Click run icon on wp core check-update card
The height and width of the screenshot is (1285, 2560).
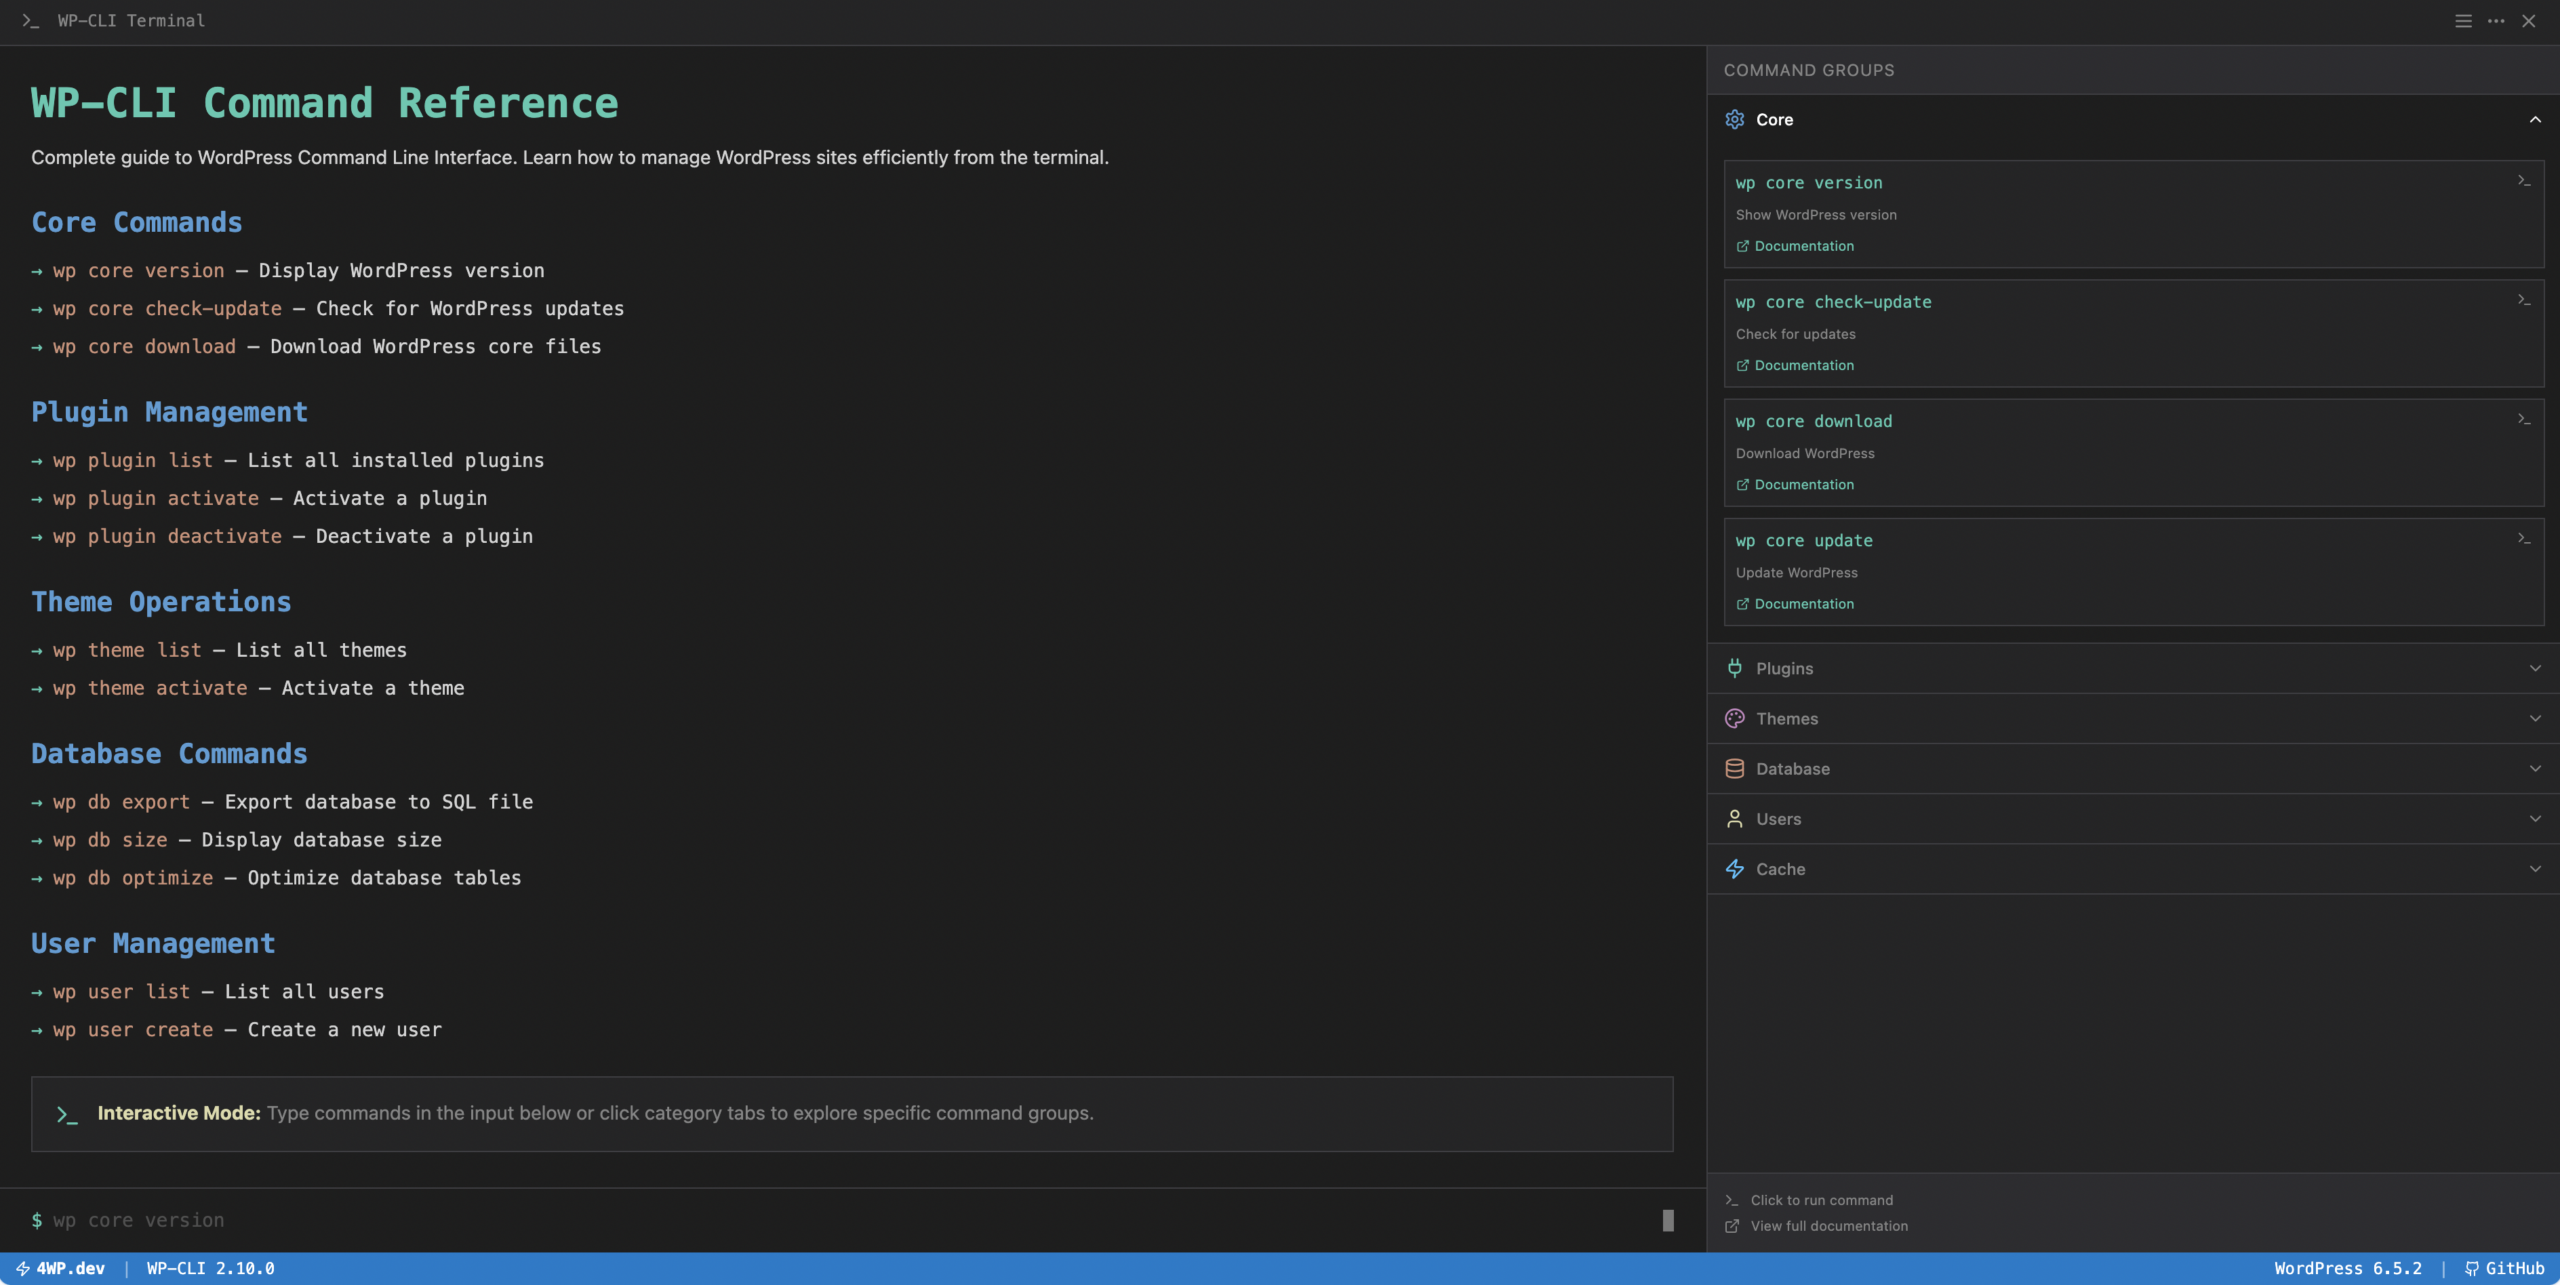tap(2524, 300)
